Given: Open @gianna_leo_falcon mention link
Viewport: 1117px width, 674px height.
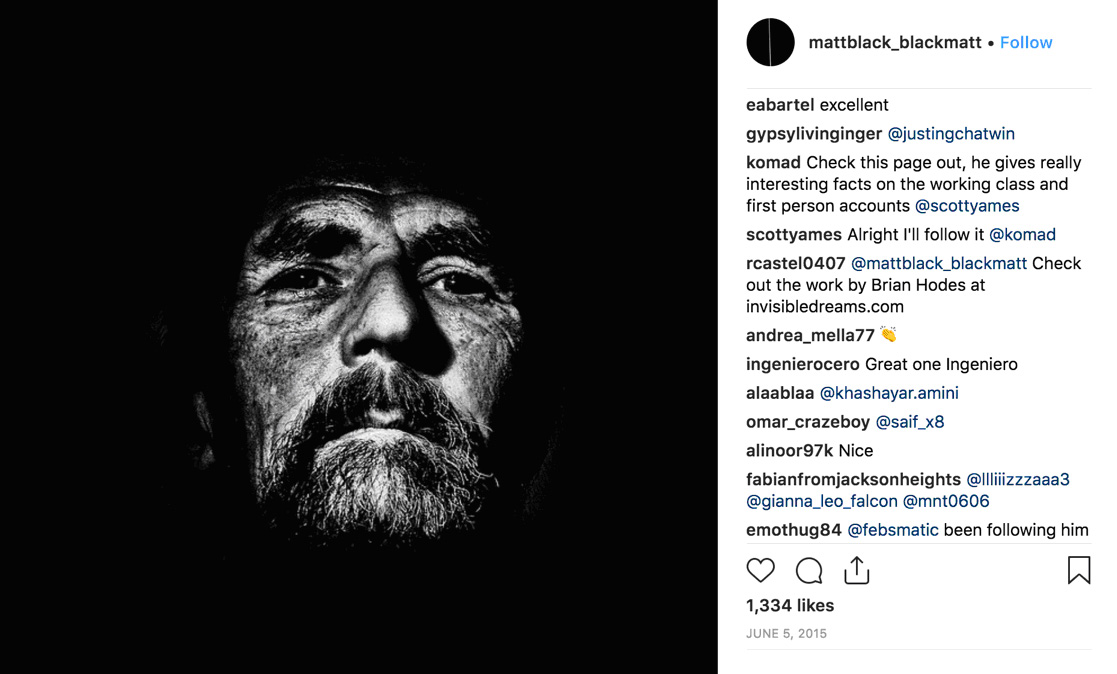Looking at the screenshot, I should (822, 501).
